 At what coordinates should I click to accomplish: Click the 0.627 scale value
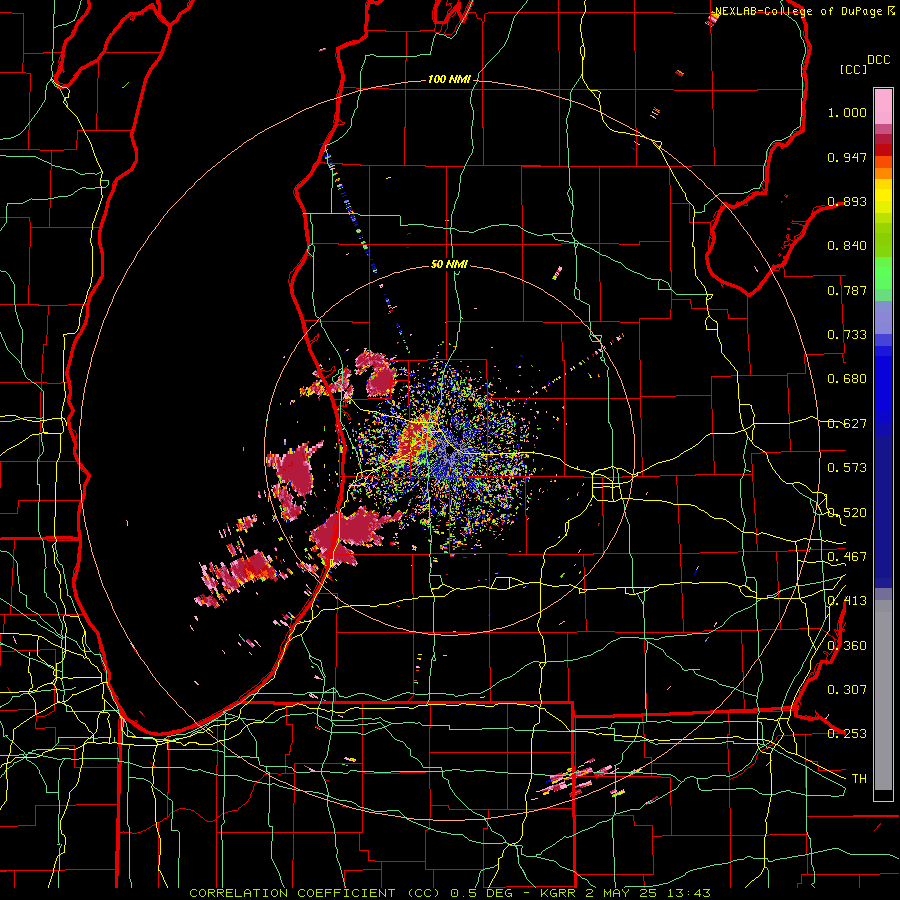coord(847,424)
